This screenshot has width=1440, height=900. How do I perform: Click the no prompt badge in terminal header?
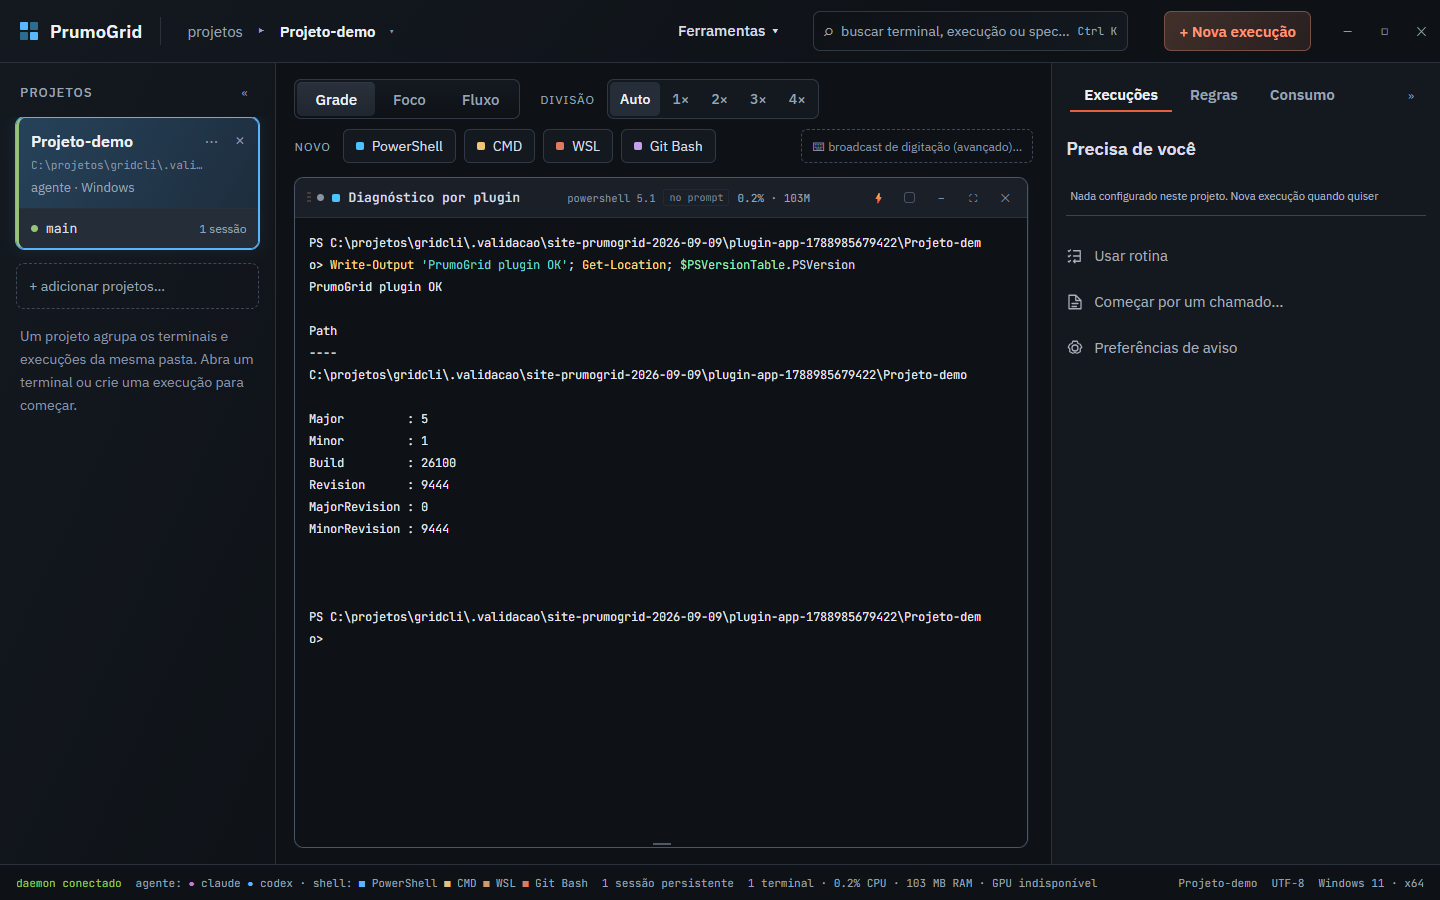[x=696, y=198]
